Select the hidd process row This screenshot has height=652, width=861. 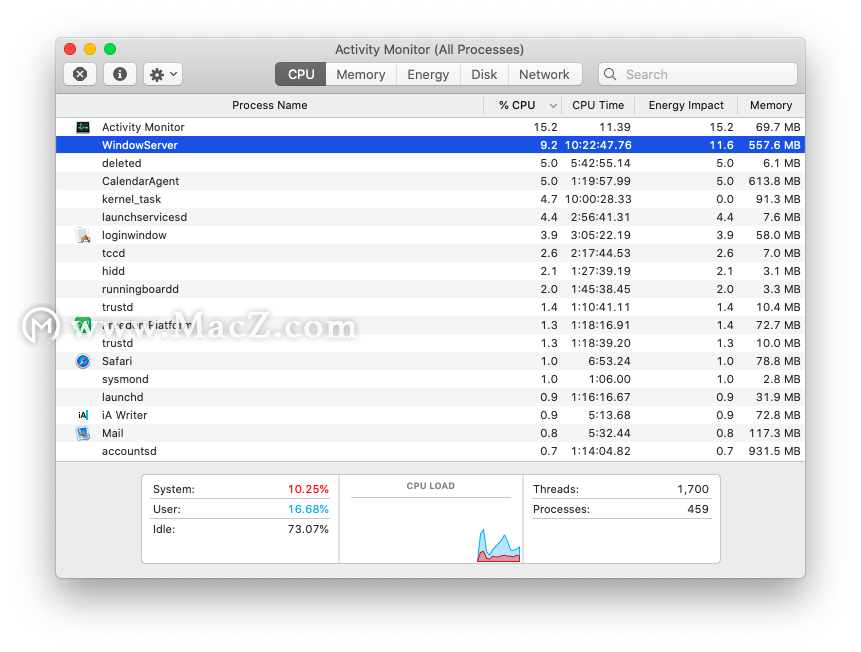[430, 271]
